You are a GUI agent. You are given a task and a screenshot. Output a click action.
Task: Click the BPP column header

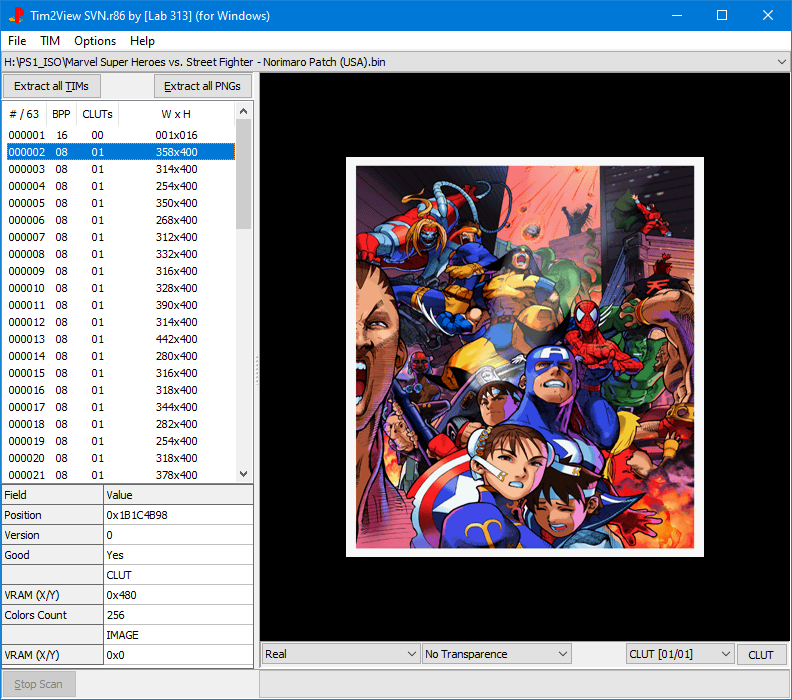(x=61, y=114)
